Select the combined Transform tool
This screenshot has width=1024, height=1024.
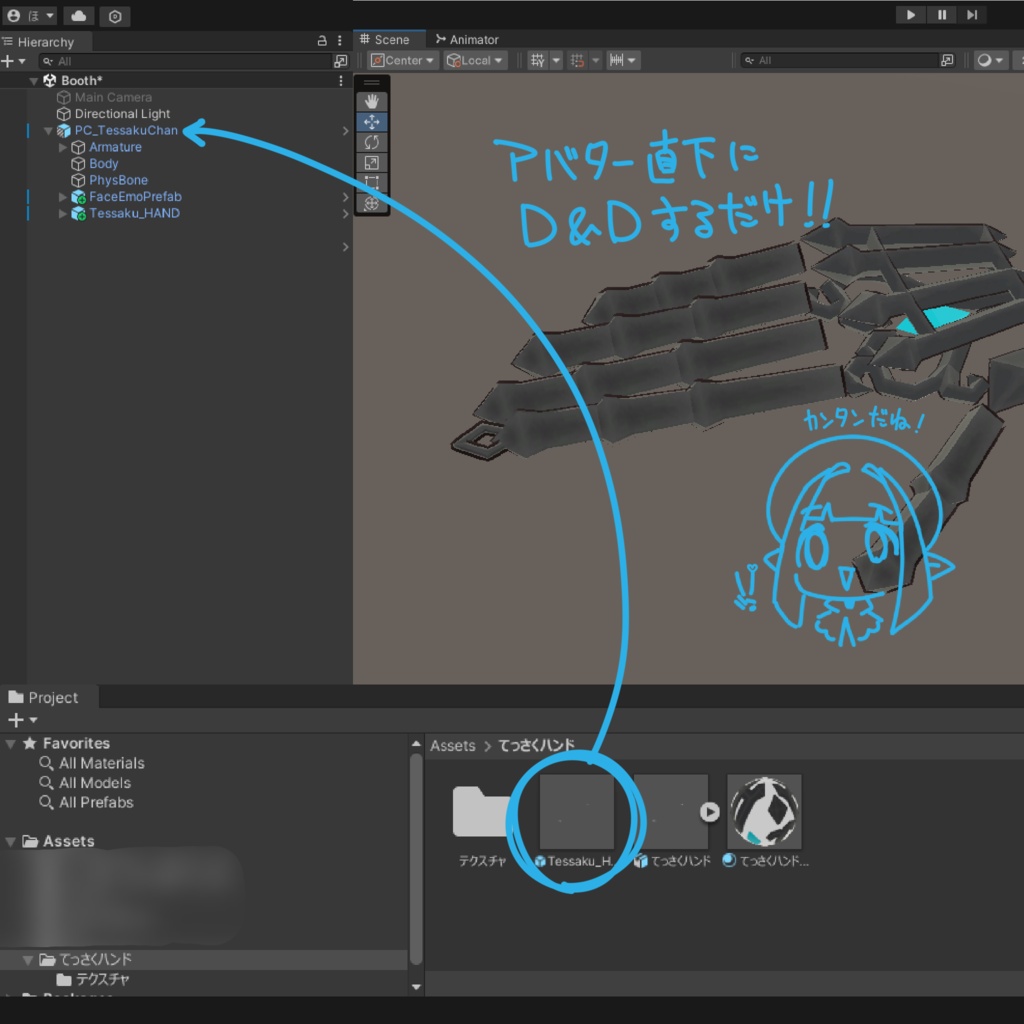(x=372, y=203)
